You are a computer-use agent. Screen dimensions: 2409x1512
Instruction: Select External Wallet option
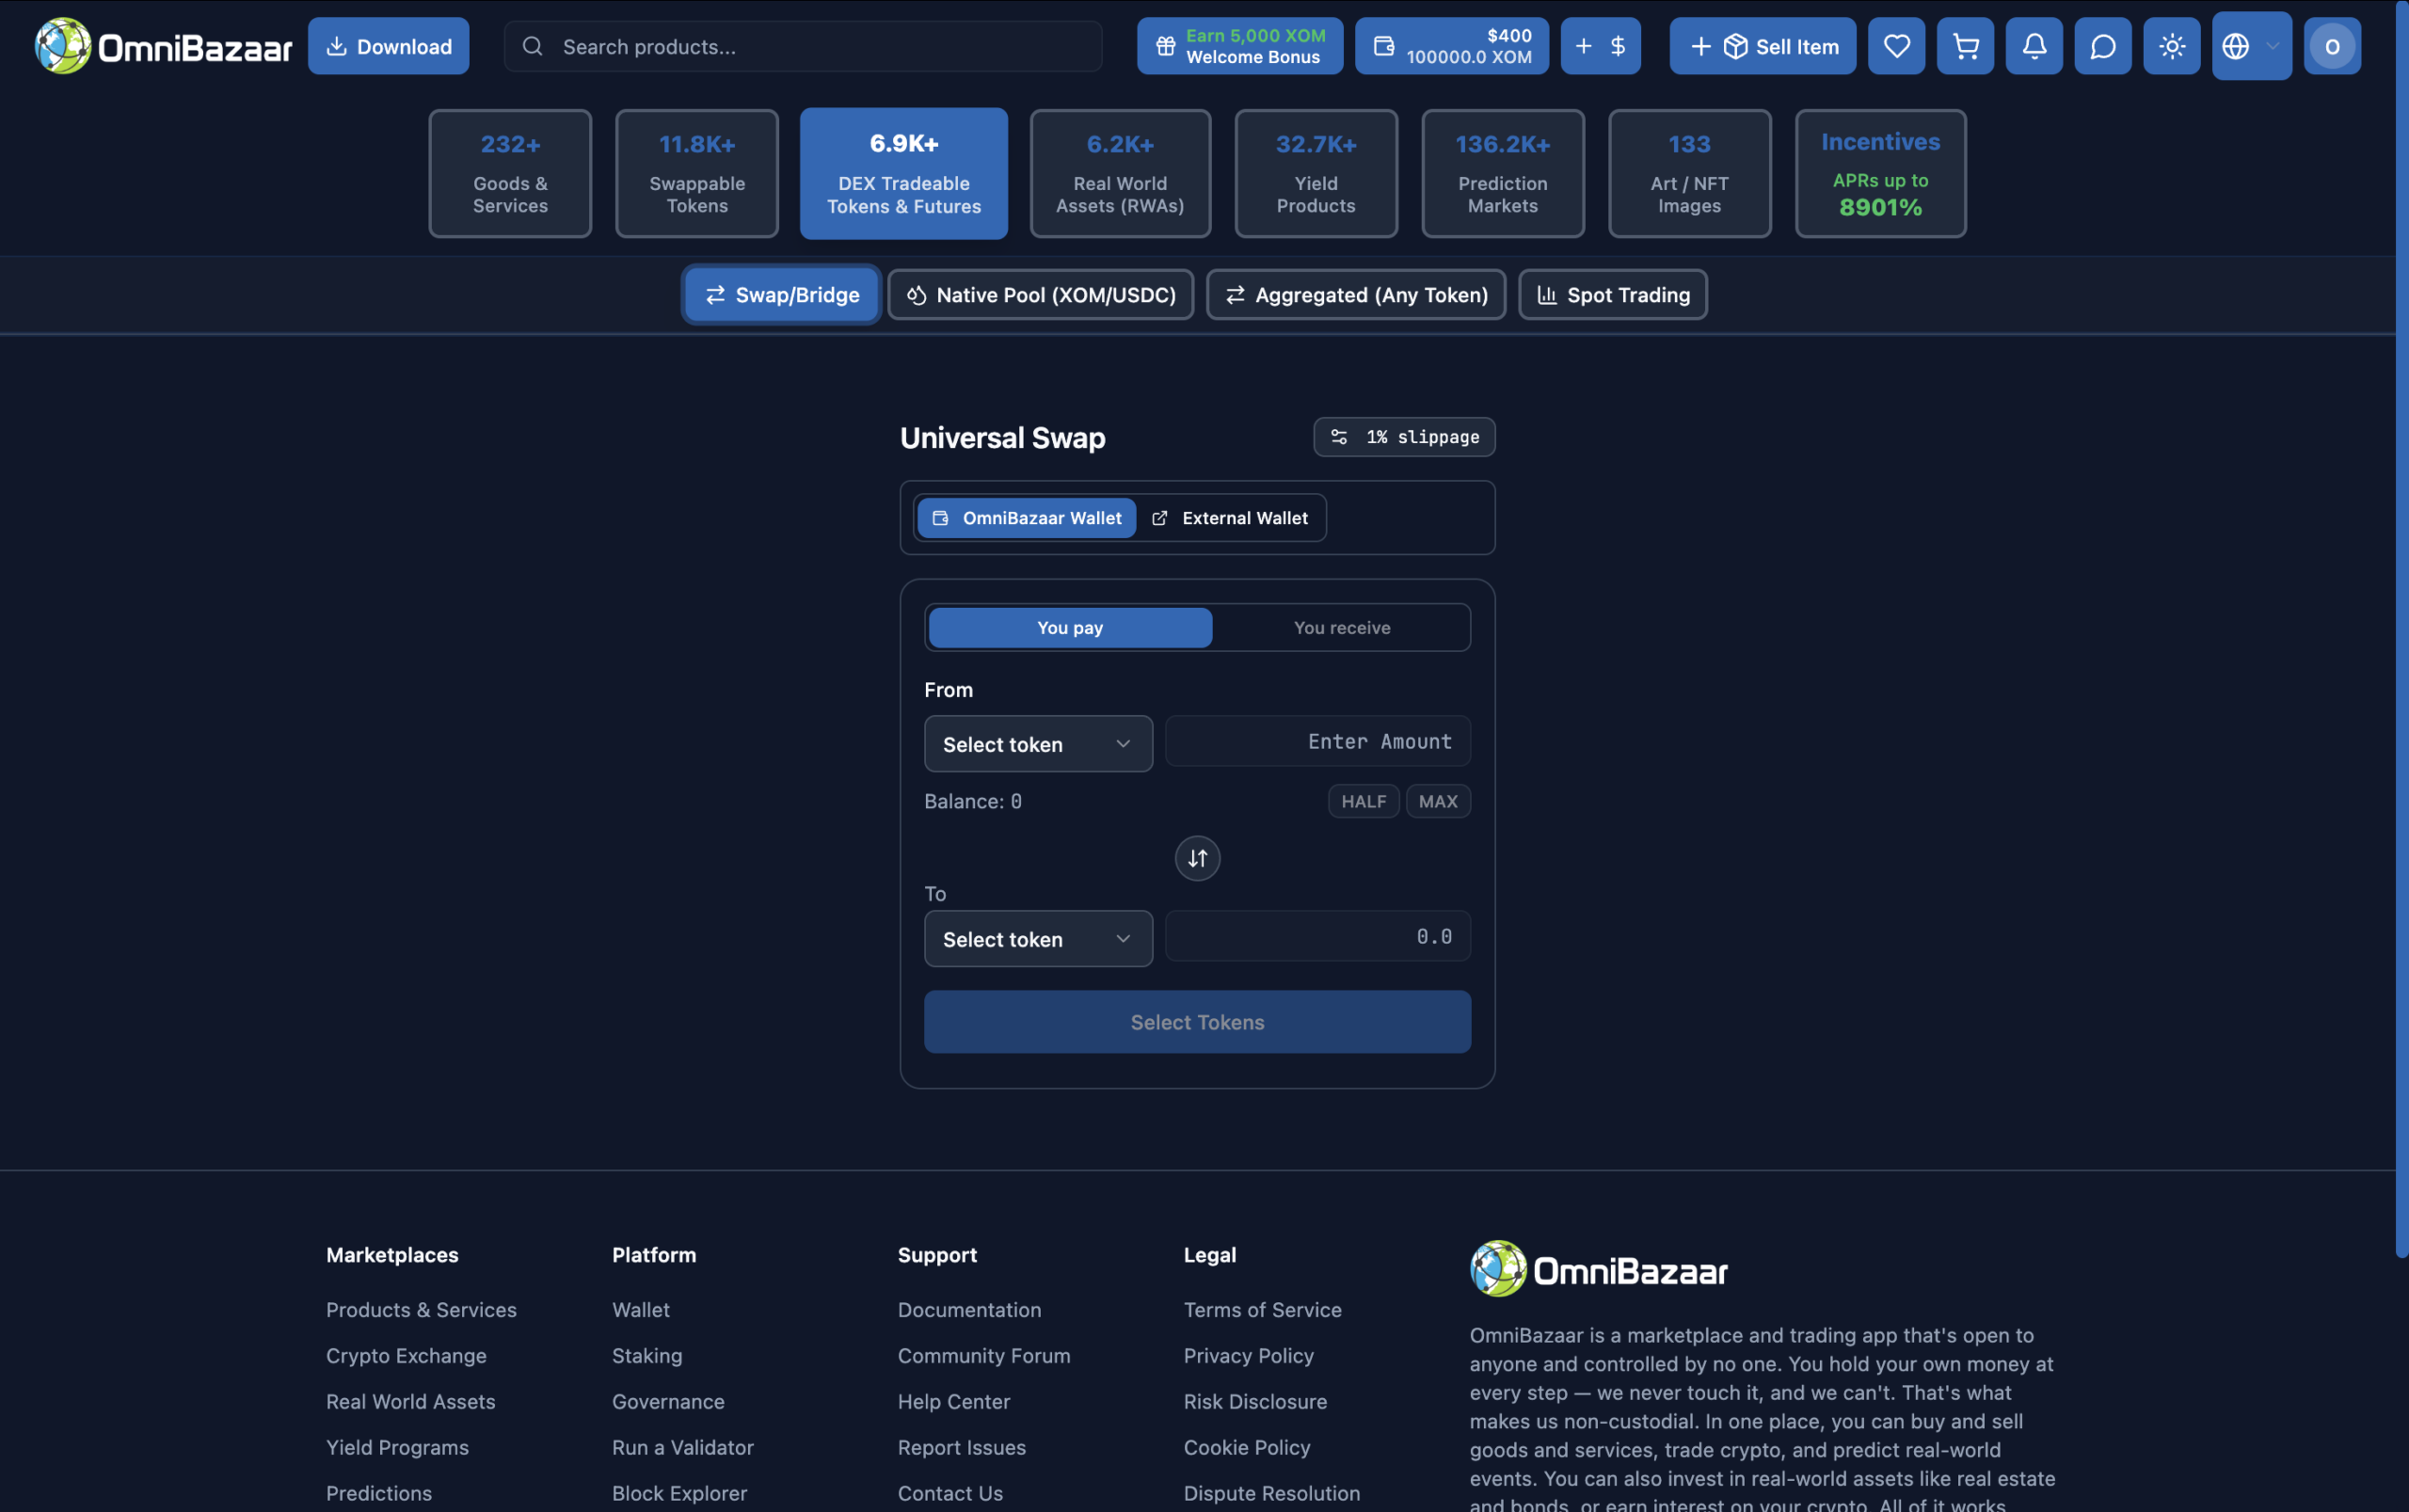click(x=1230, y=518)
